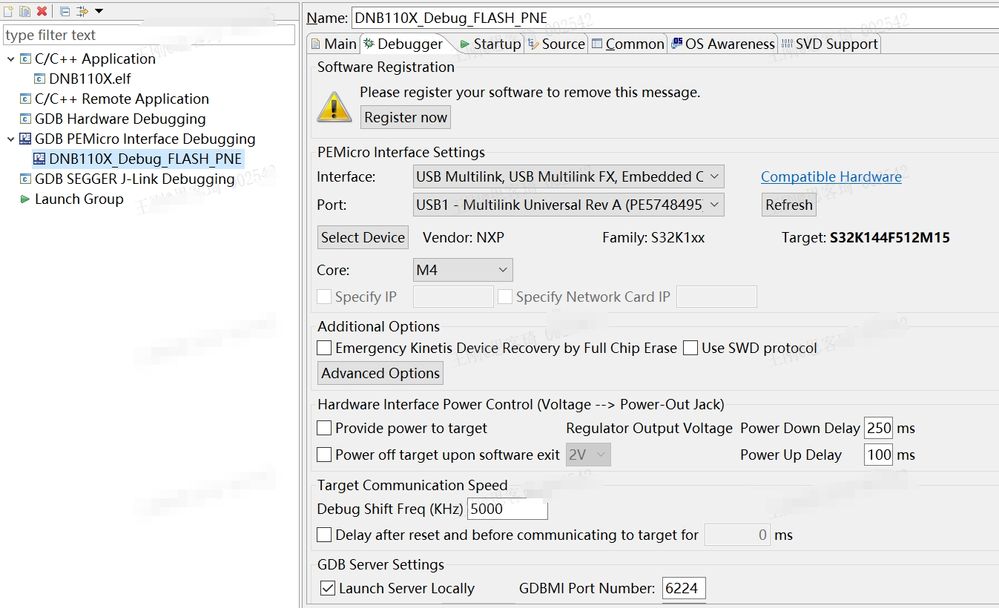Open the filter options dropdown arrow

click(99, 11)
